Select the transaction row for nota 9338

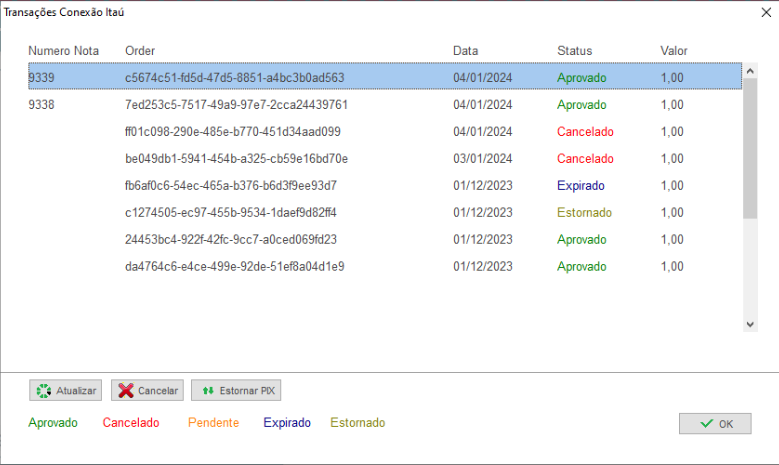(235, 104)
